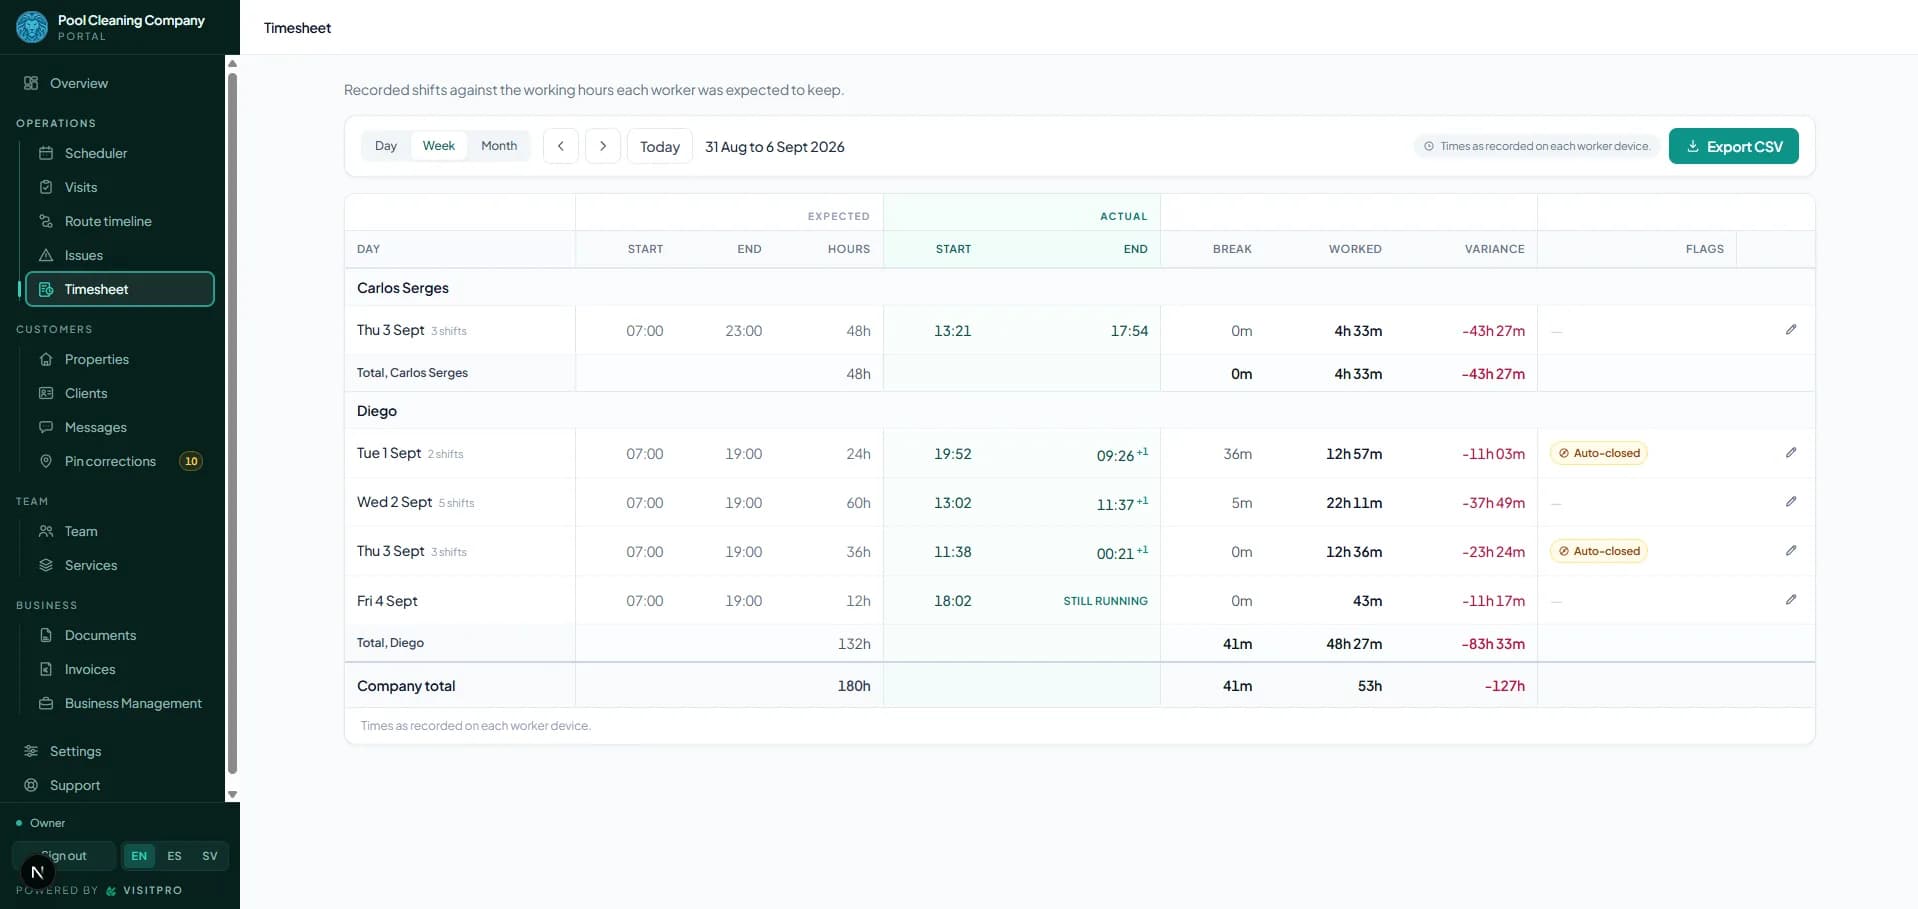Click the Issues warning triangle icon

point(46,255)
